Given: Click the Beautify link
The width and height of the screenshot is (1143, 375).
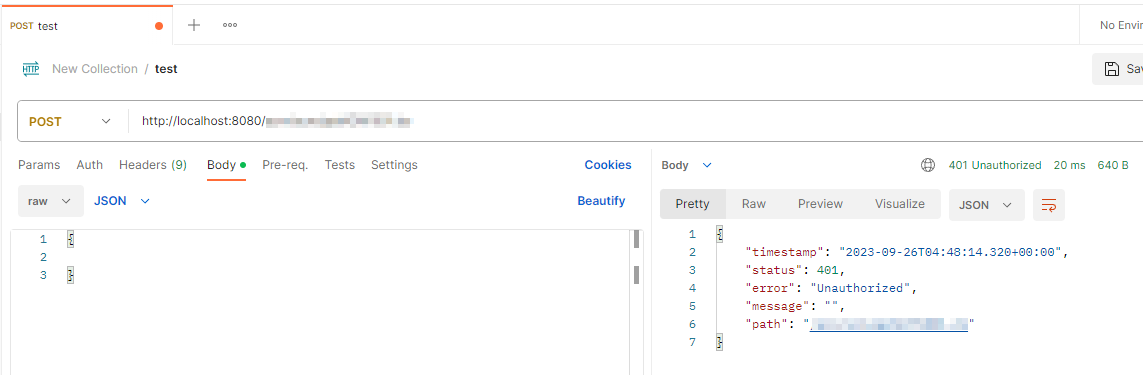Looking at the screenshot, I should 601,201.
